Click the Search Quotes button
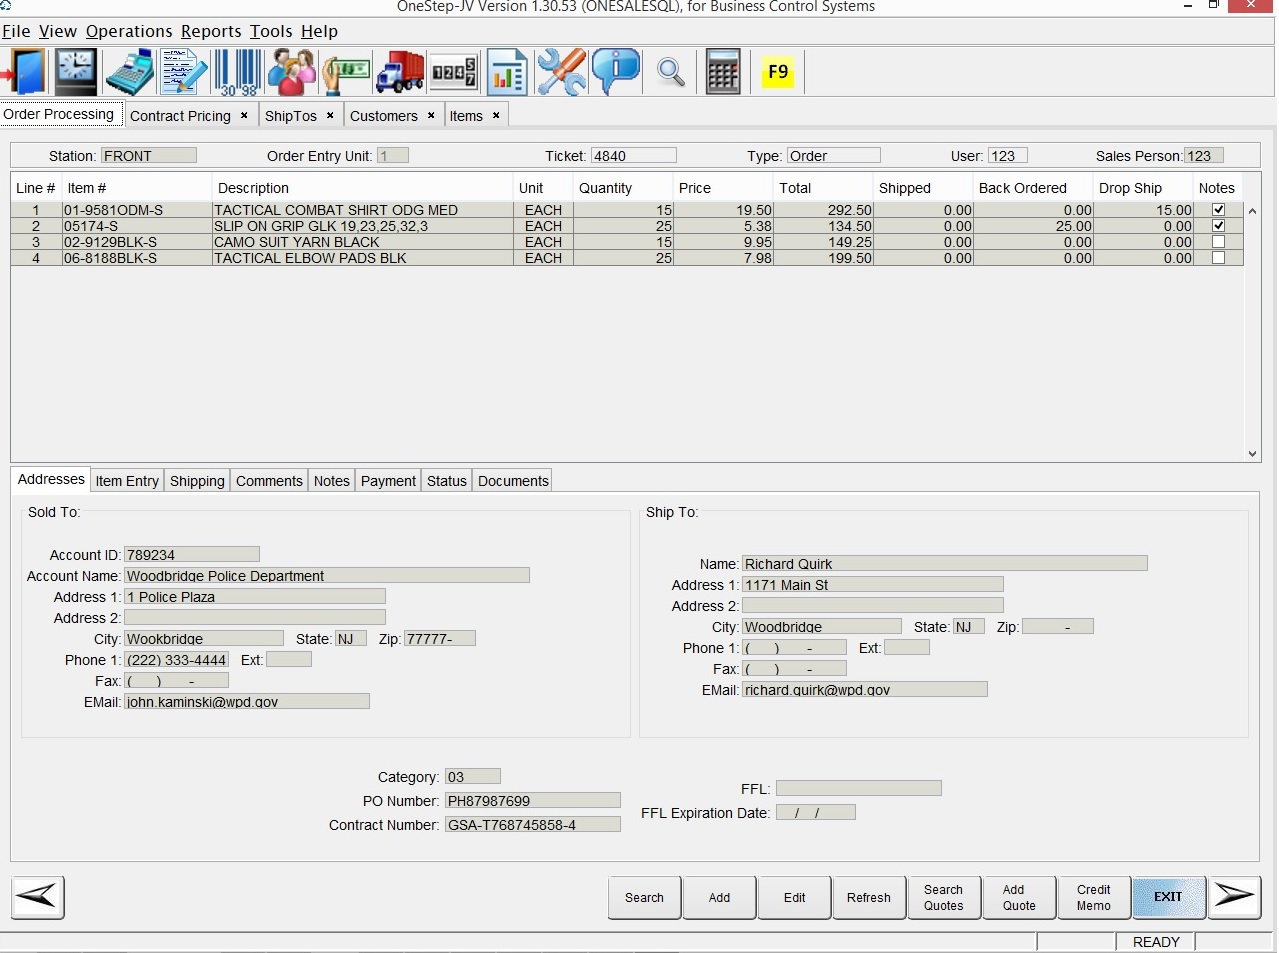 943,897
